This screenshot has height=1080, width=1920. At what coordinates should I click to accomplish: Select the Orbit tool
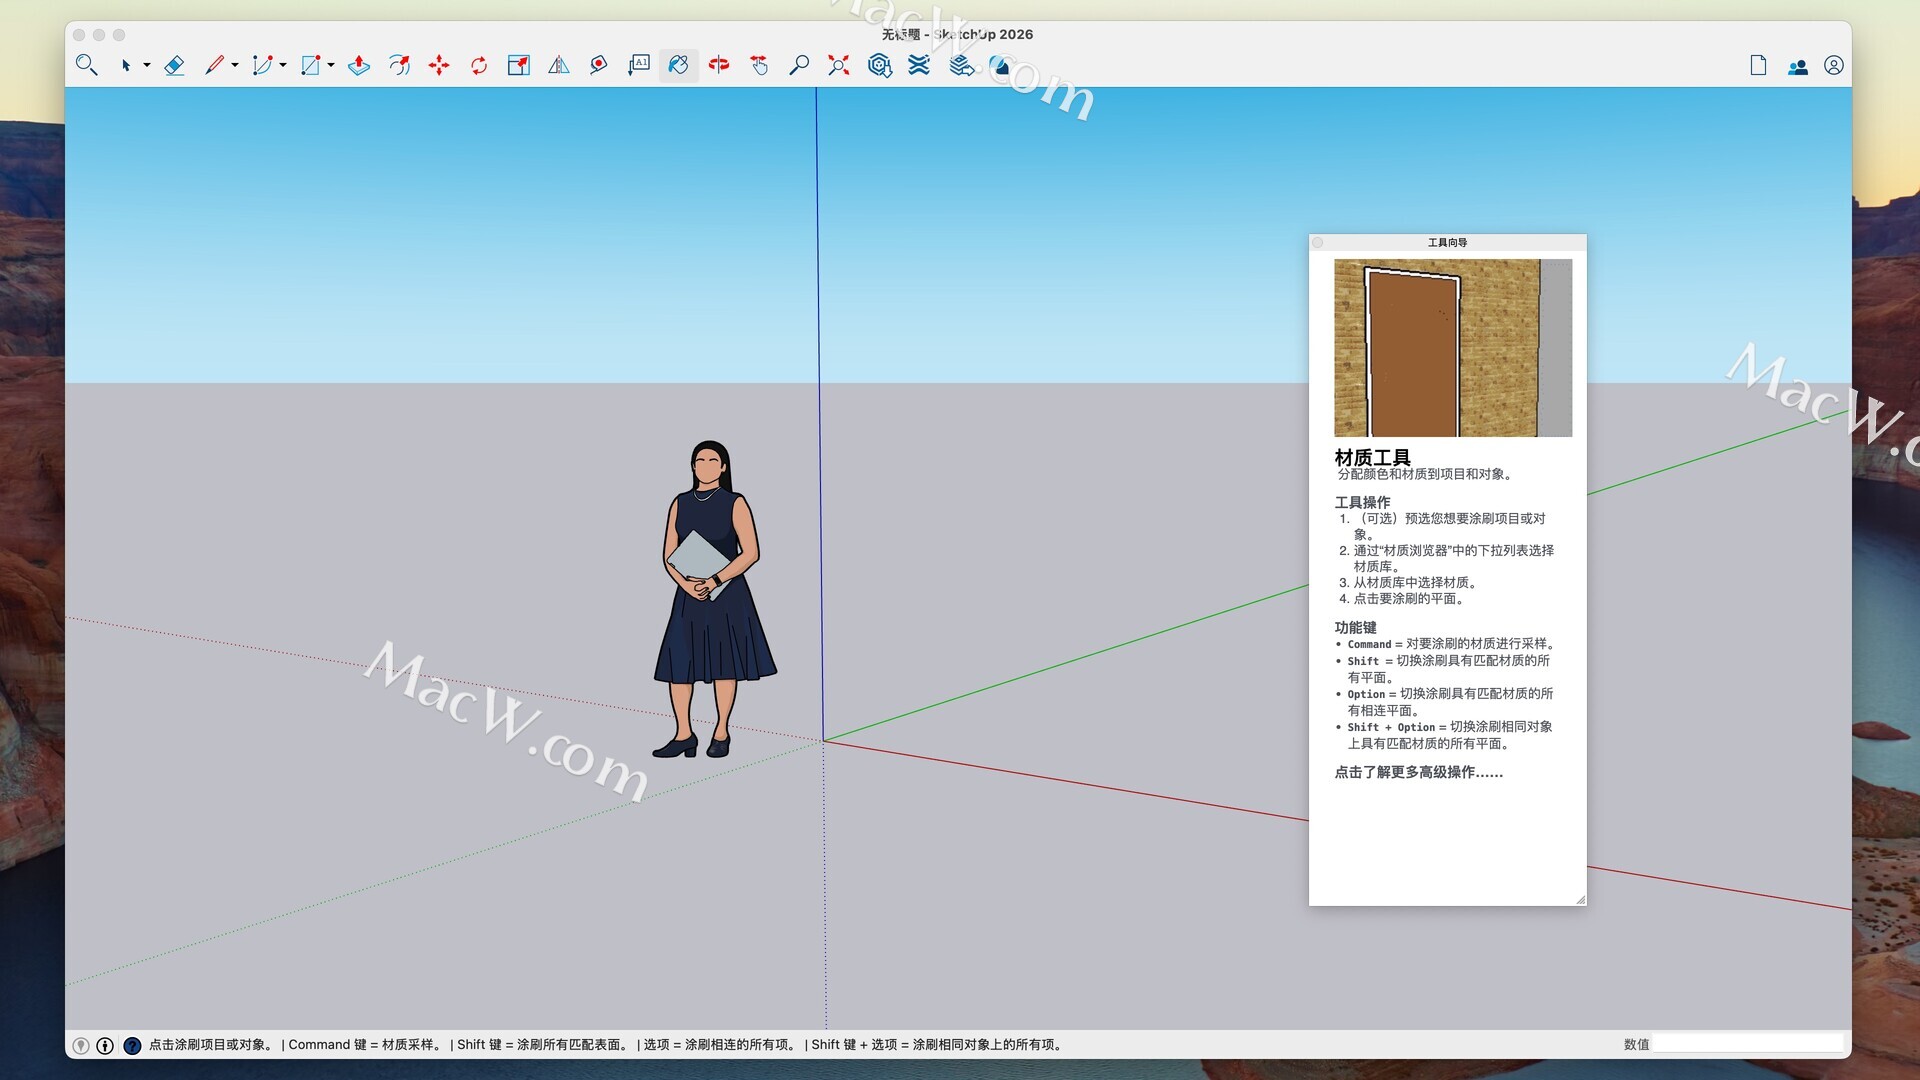click(719, 66)
